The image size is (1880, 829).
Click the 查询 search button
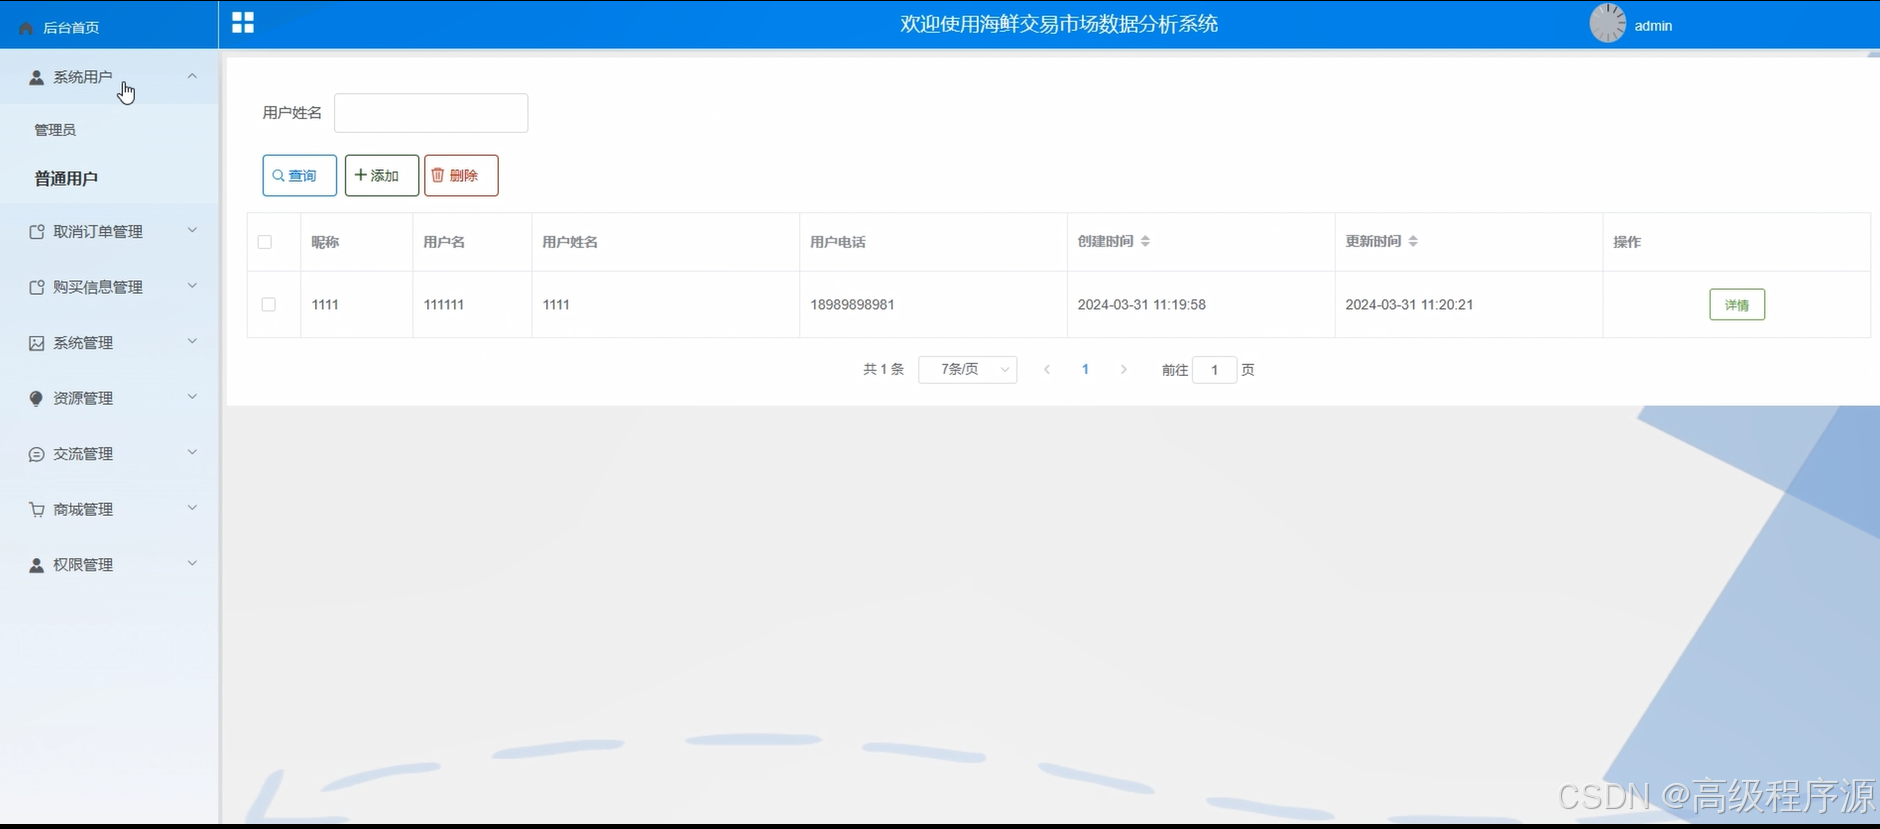point(300,176)
